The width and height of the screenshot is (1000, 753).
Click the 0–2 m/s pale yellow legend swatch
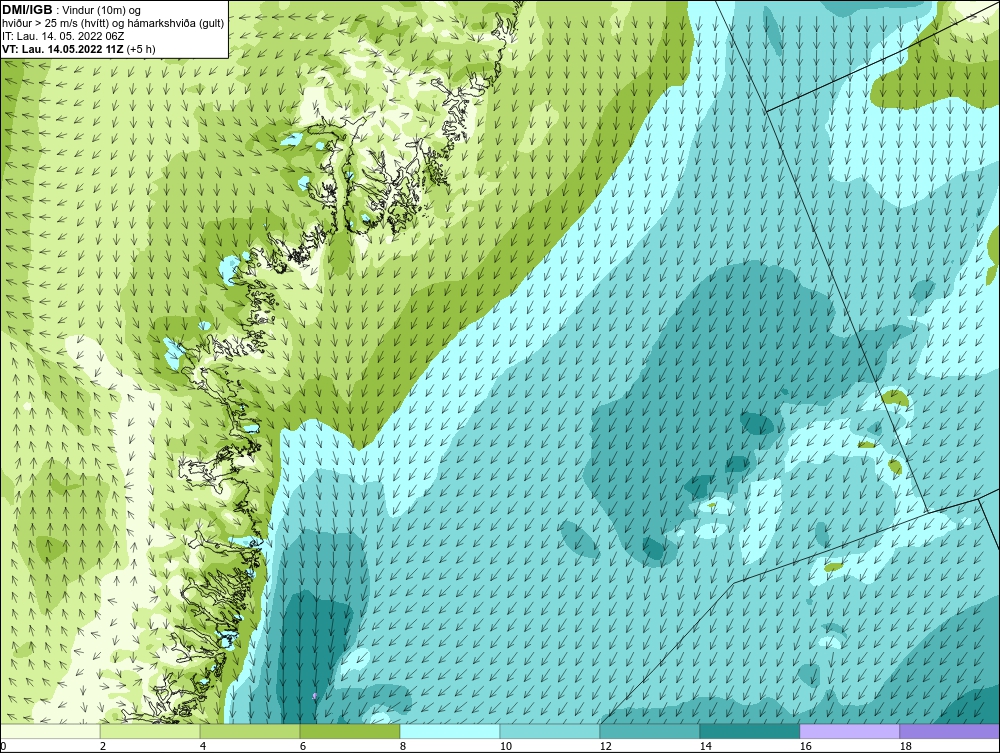(50, 731)
